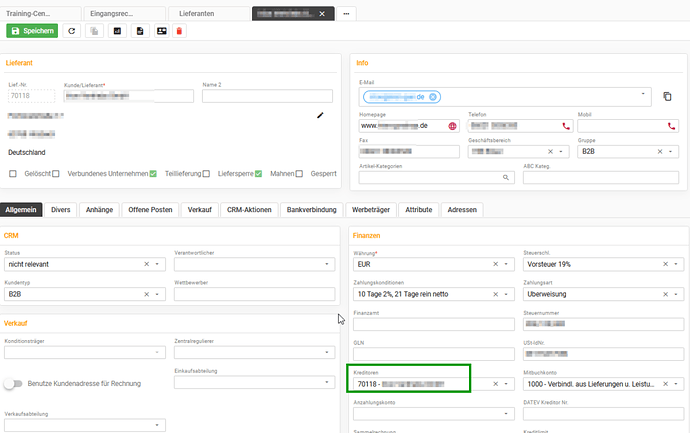
Task: Click the 'Deutschland' address text
Action: click(x=27, y=152)
